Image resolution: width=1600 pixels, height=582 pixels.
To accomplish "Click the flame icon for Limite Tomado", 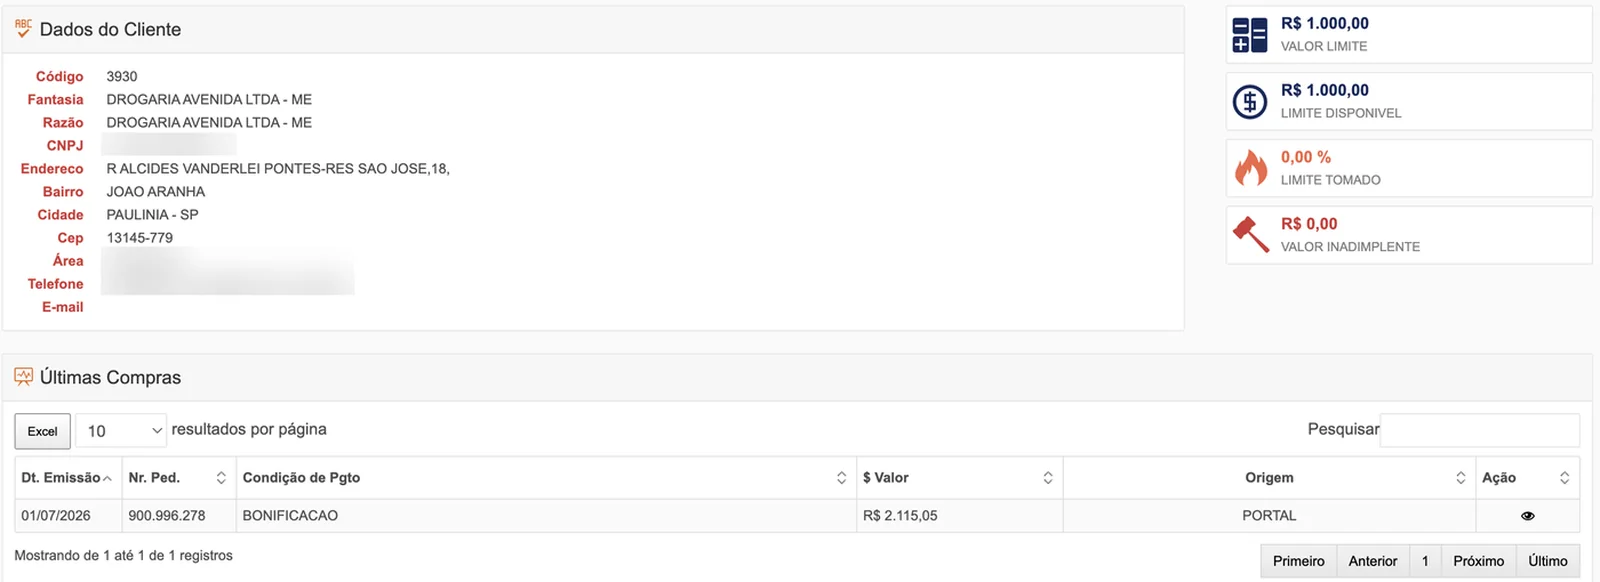I will tap(1250, 168).
